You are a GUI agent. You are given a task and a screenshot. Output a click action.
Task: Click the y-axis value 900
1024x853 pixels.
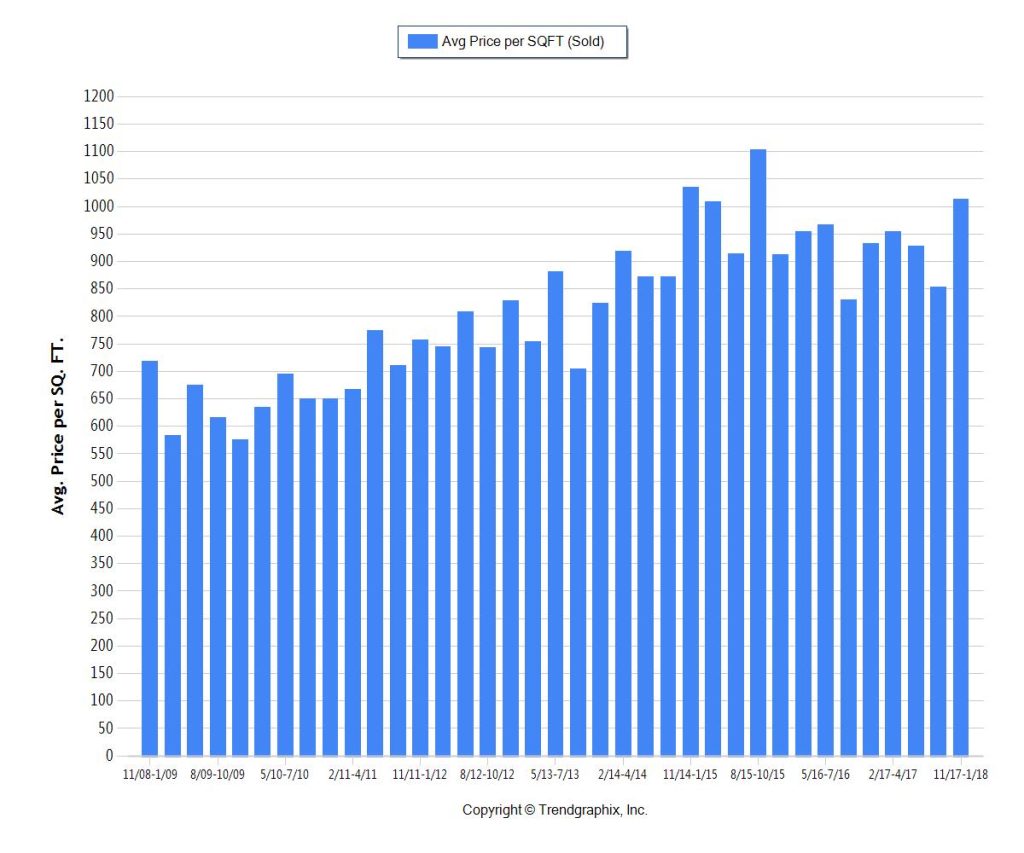click(x=102, y=261)
